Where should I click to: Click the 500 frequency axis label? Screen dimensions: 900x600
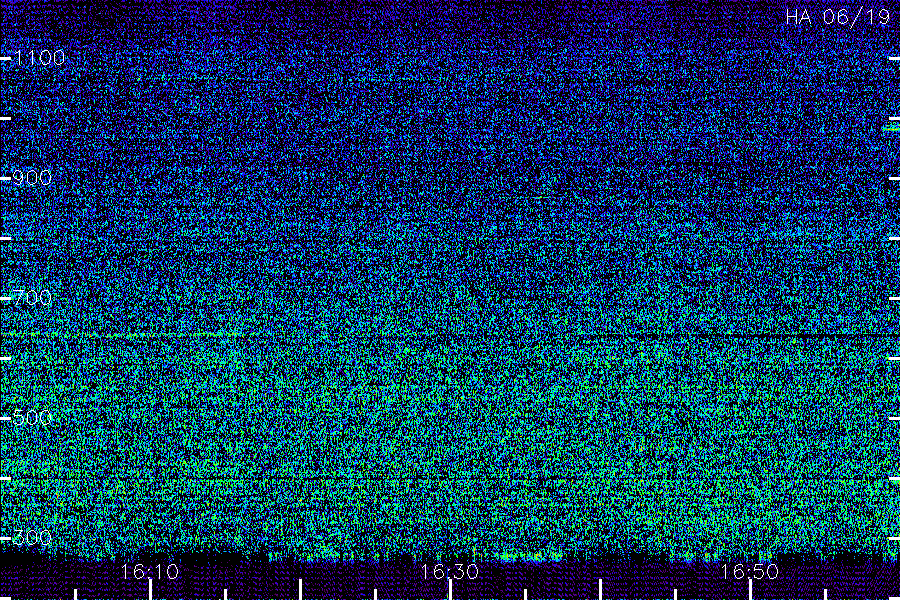pyautogui.click(x=32, y=418)
